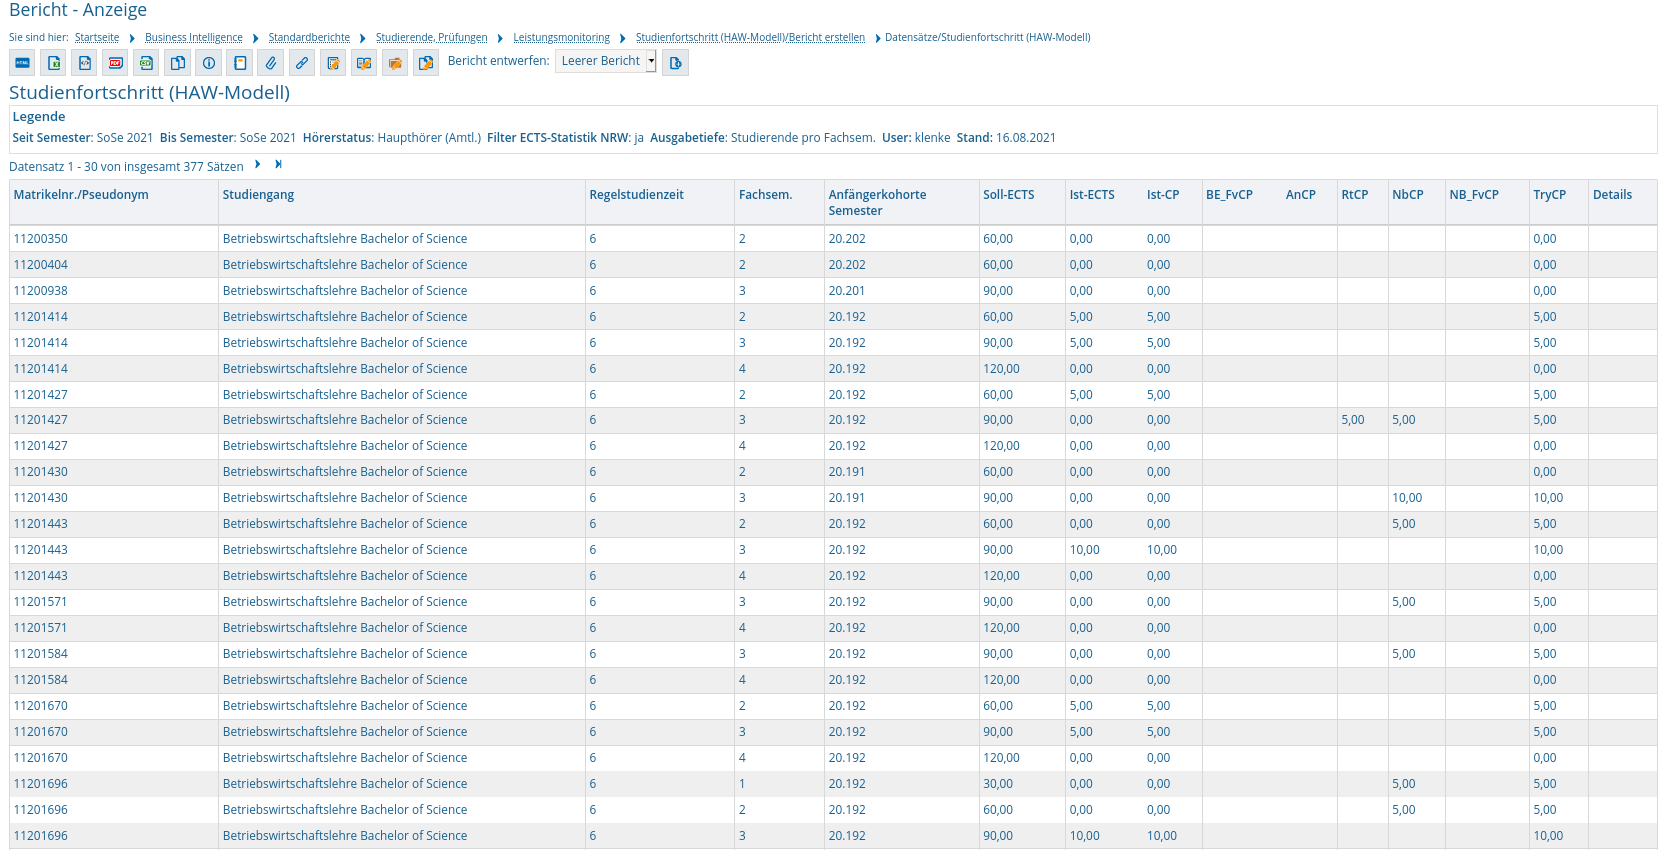
Task: Click the notebook toolbar icon
Action: (239, 63)
